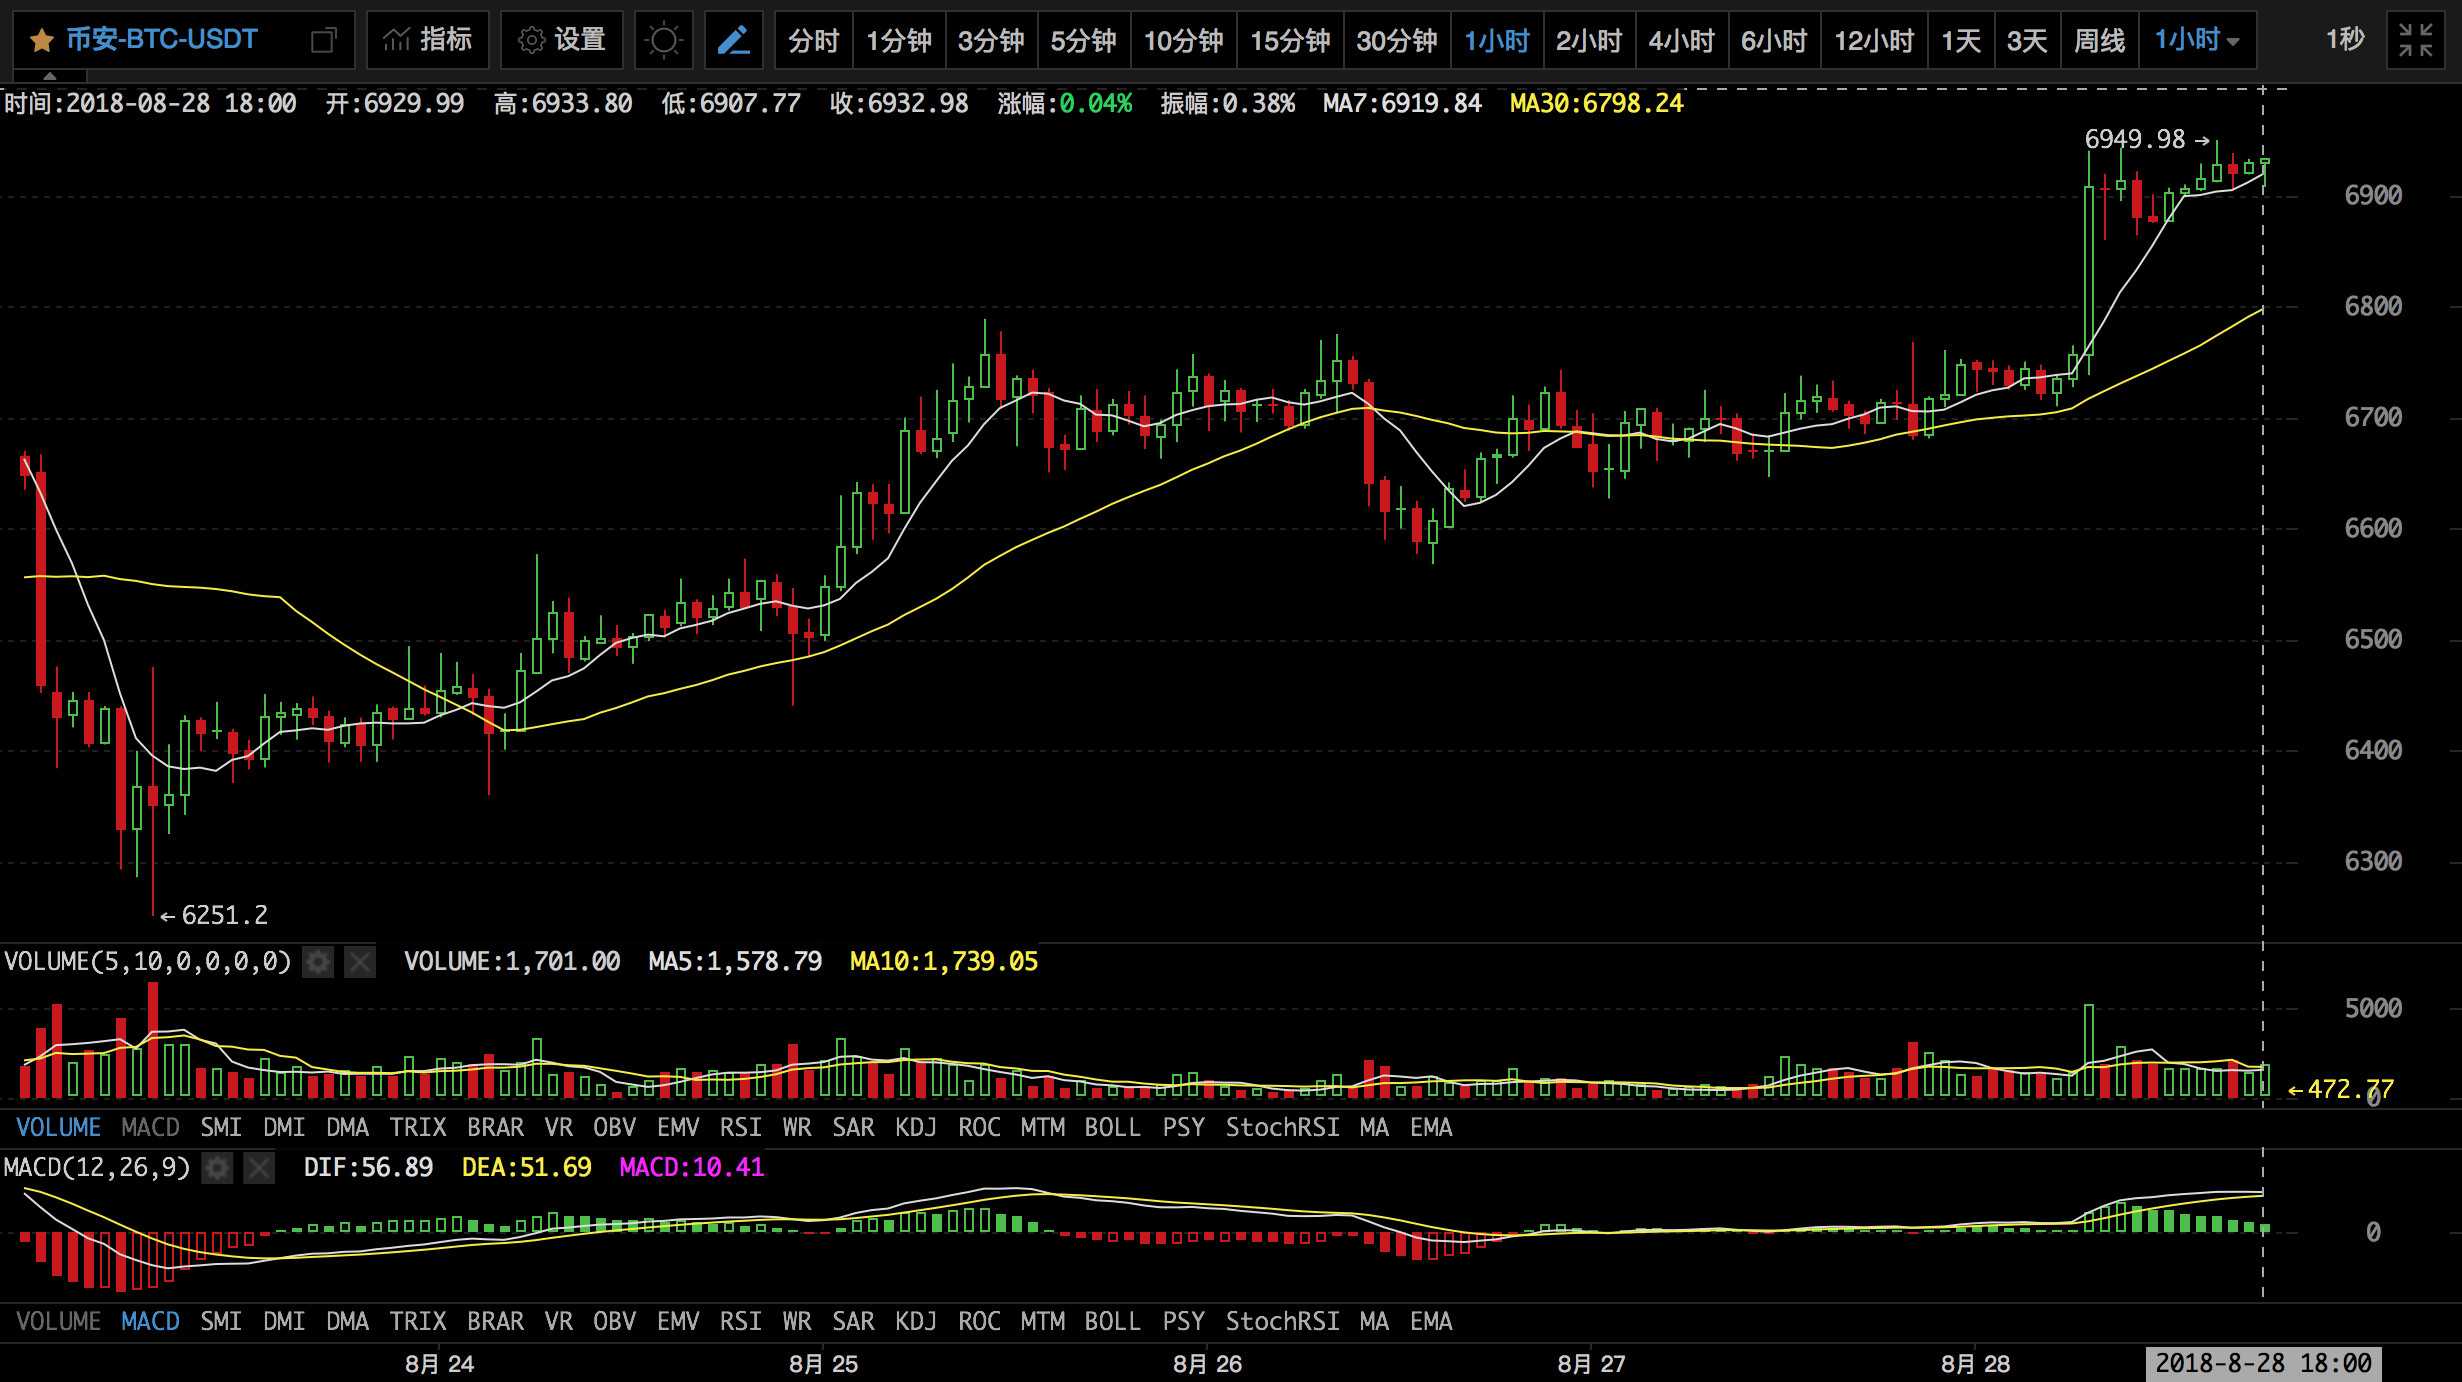Click the 2018-8-28 18:00 crosshair time label
Screen dimensions: 2462x1382
(2263, 1364)
